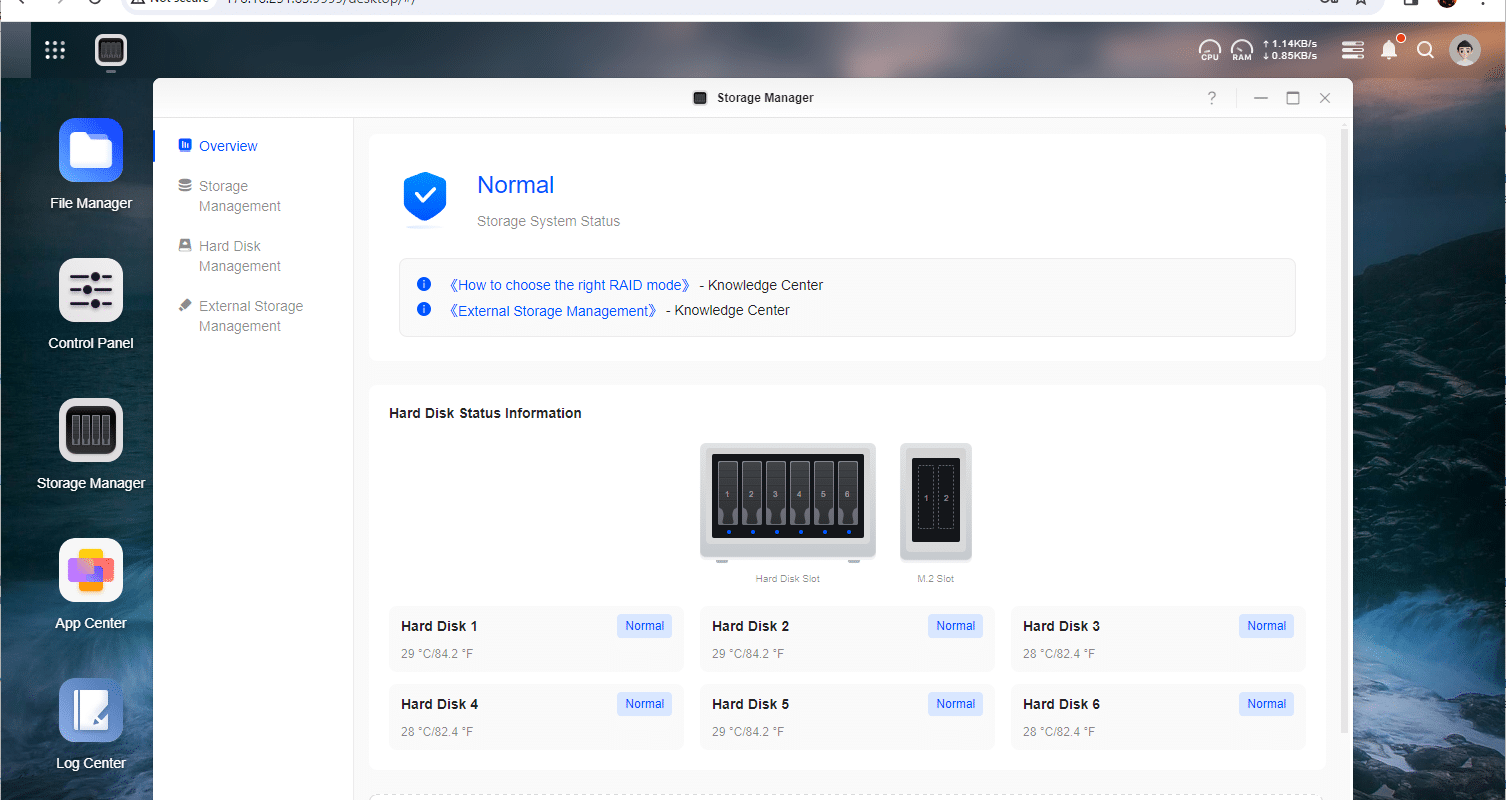Click Normal badge of Hard Disk 5

coord(955,704)
